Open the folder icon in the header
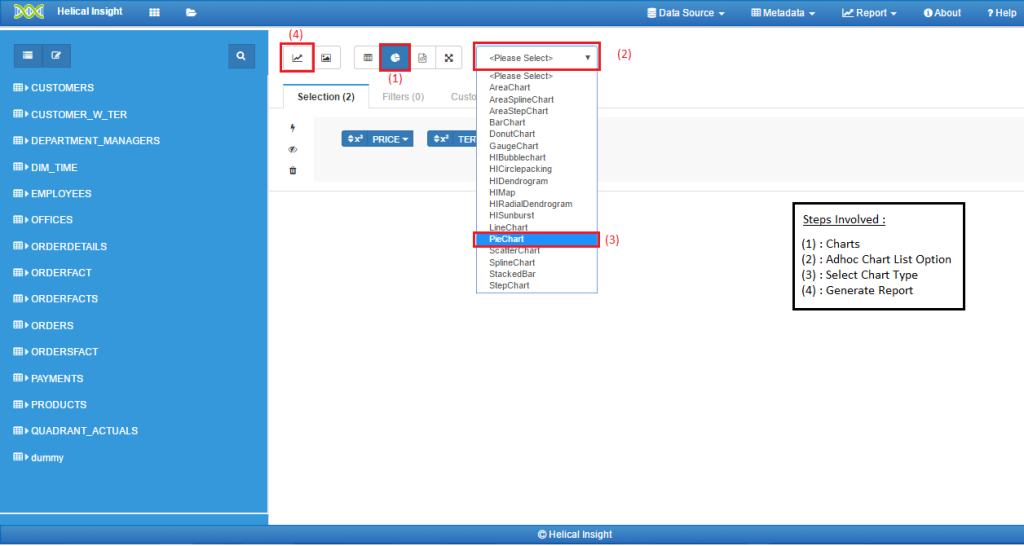1024x546 pixels. pos(190,13)
